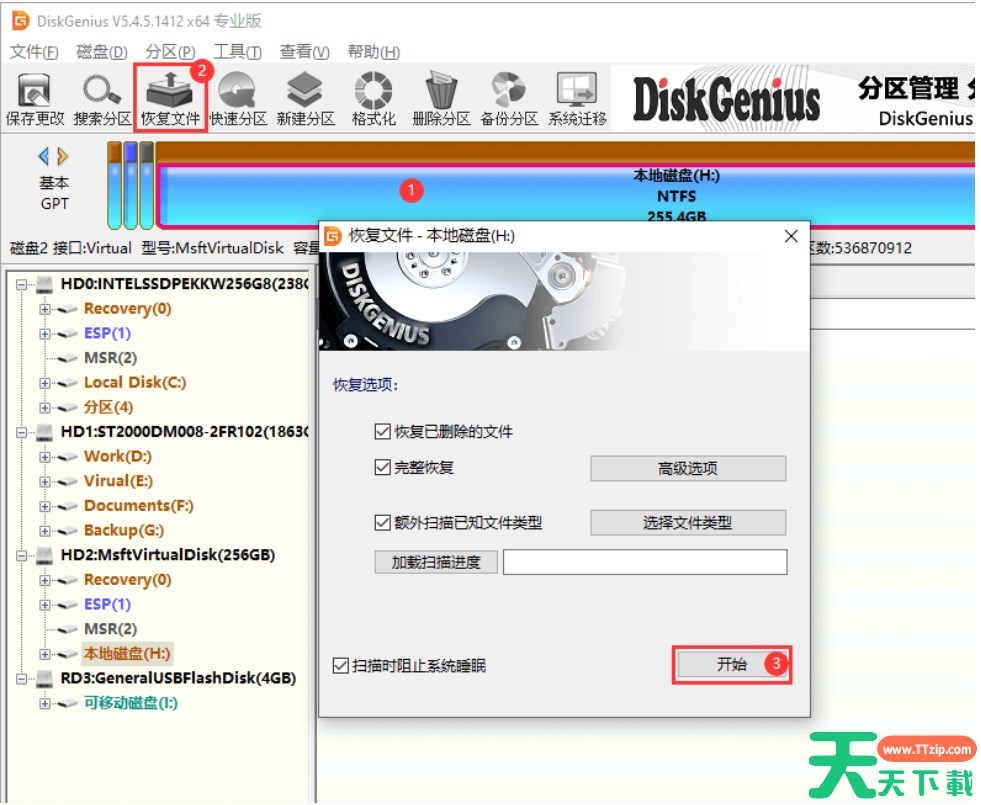The height and width of the screenshot is (805, 981).
Task: Open the 分区(P) menu
Action: coord(170,52)
